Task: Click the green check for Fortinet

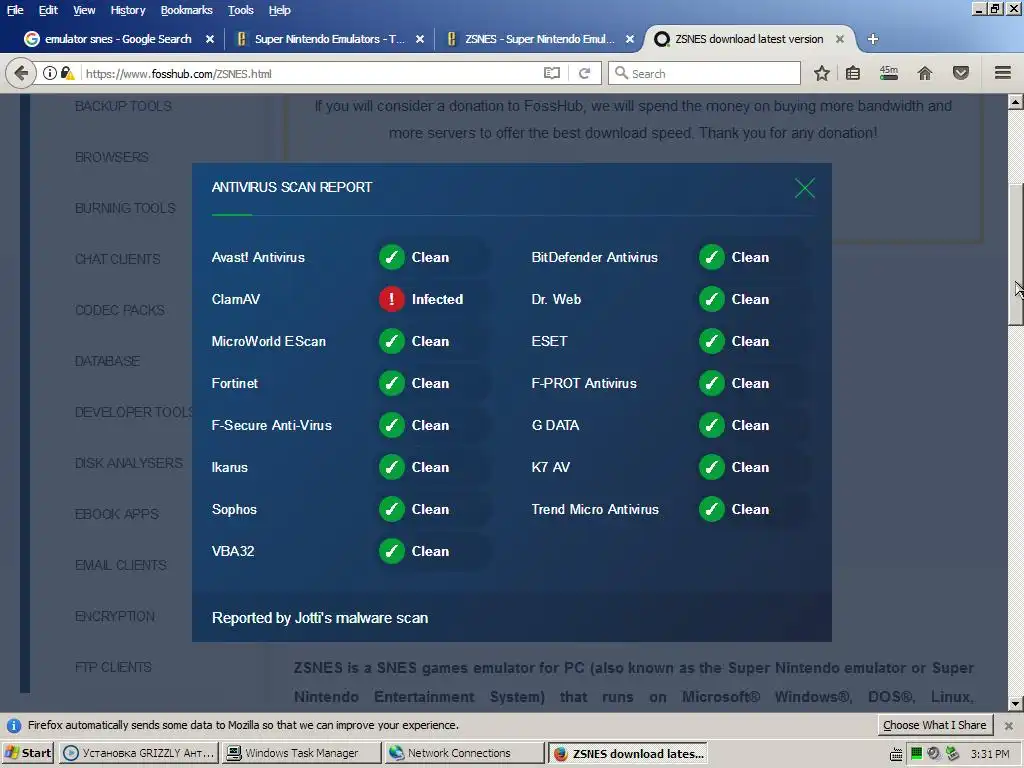Action: click(392, 383)
